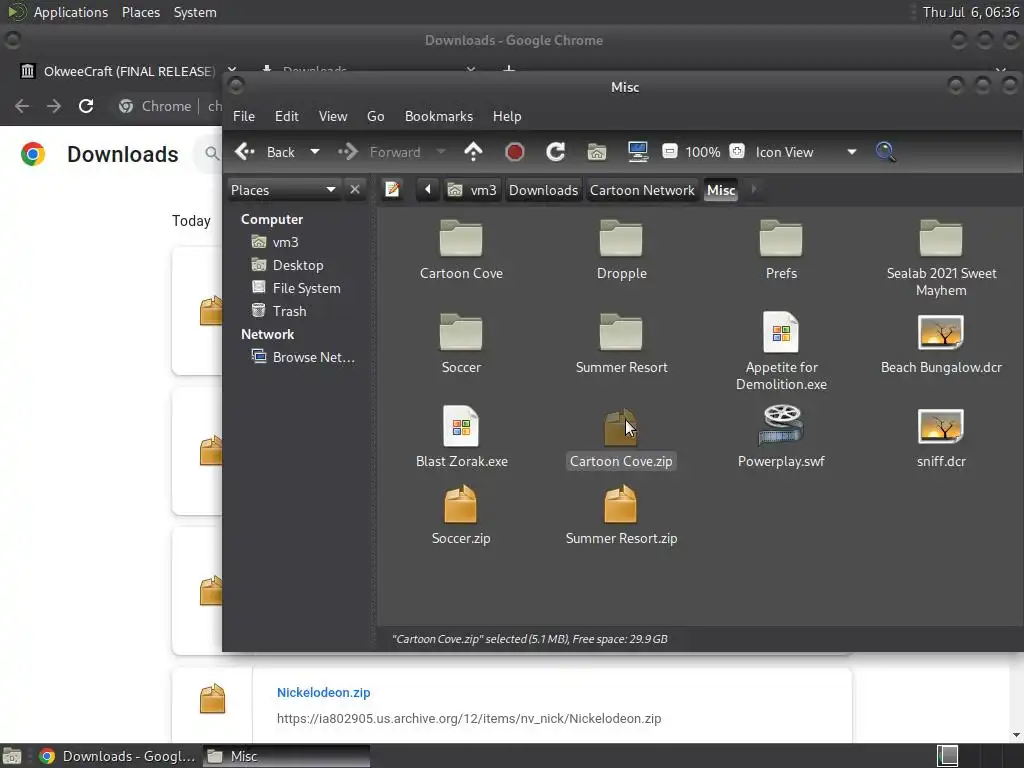Select Appetite for Demolition.exe file icon

click(x=781, y=332)
